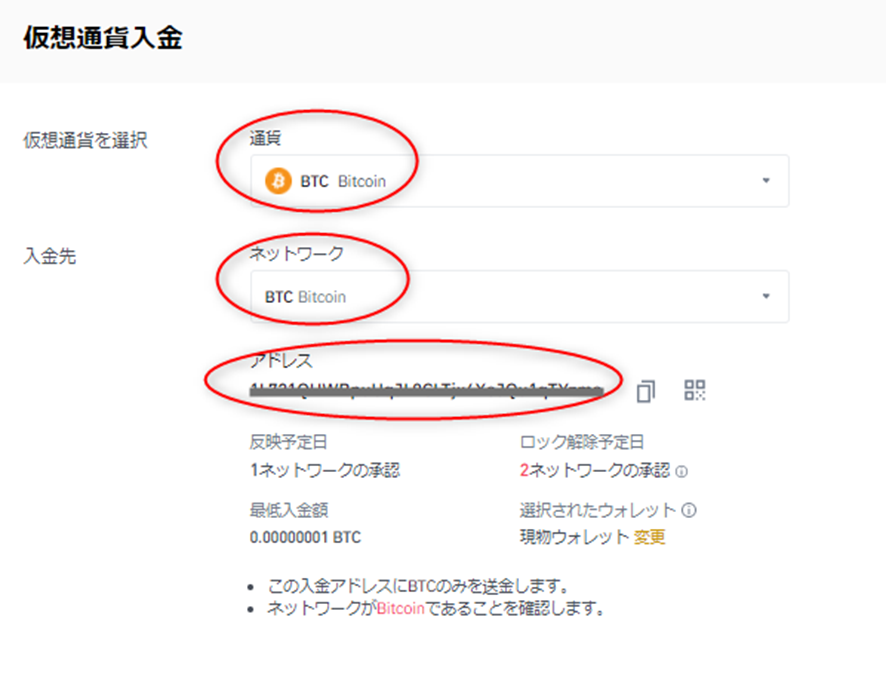Click info icon beside ロック解除予定日 confirmations
This screenshot has width=886, height=691.
[682, 472]
